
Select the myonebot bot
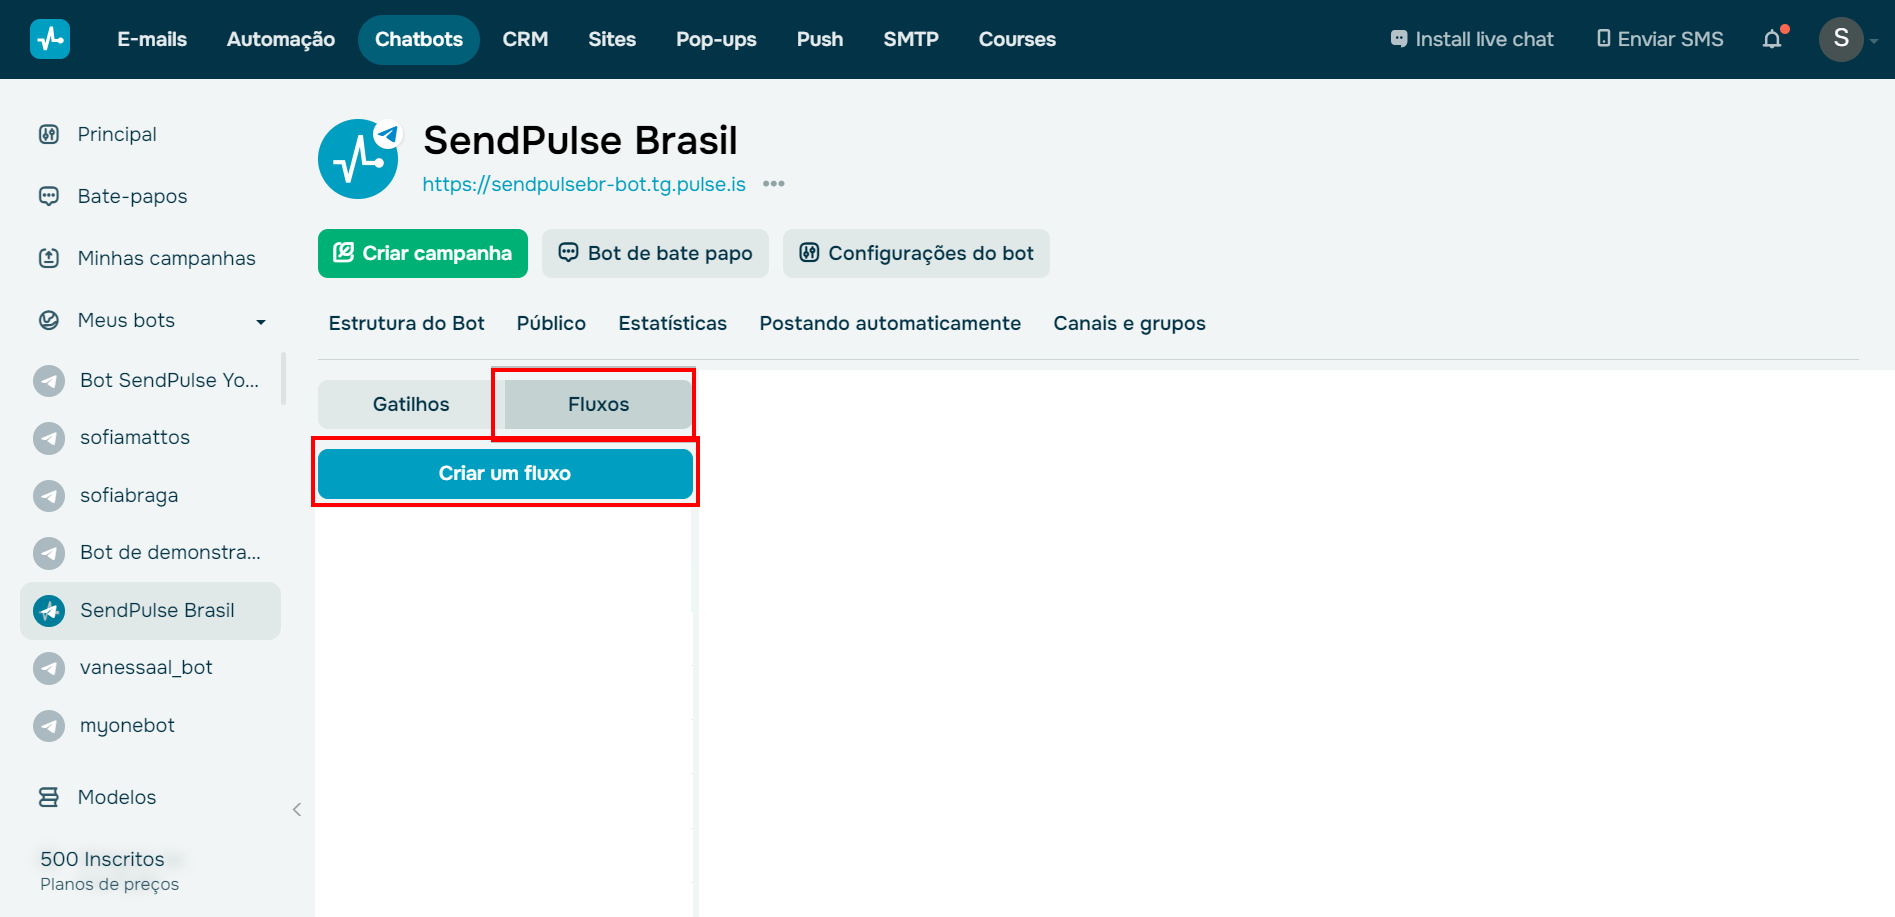point(150,726)
